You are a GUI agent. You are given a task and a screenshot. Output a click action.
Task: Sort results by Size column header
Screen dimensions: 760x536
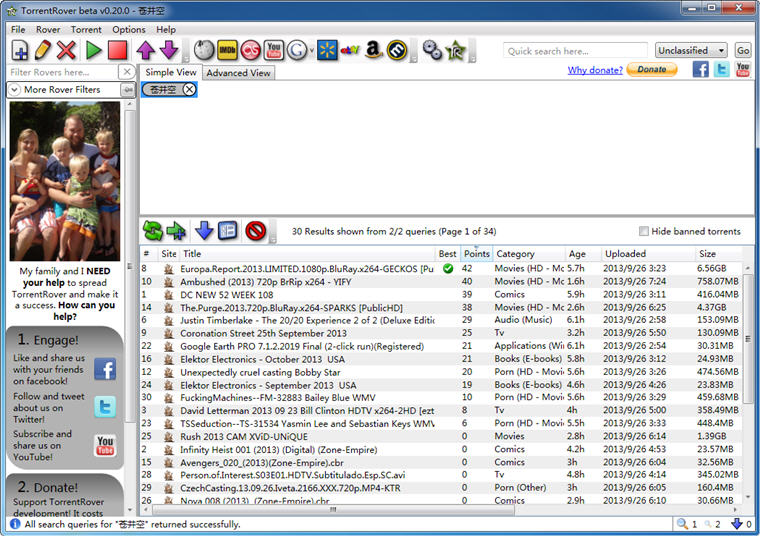tap(718, 253)
